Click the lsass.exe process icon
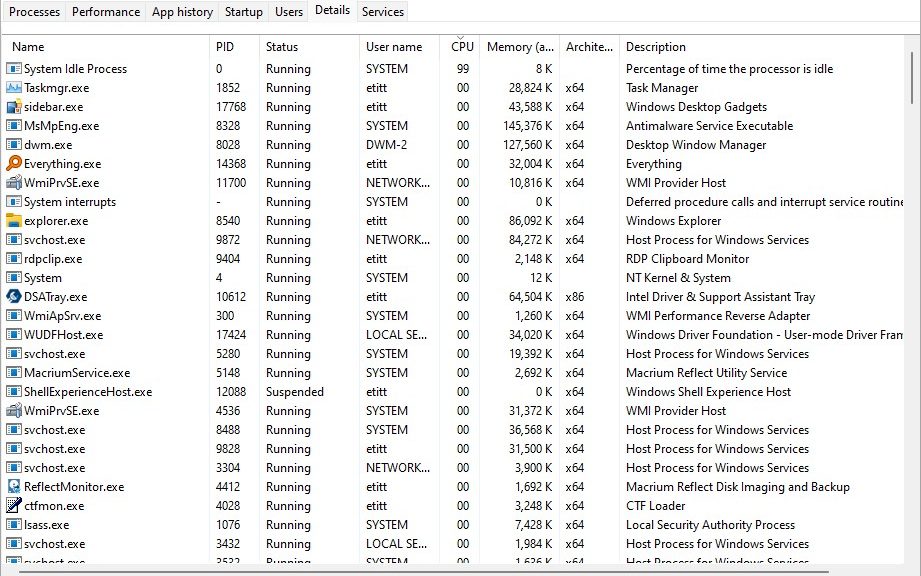This screenshot has width=921, height=576. (14, 524)
